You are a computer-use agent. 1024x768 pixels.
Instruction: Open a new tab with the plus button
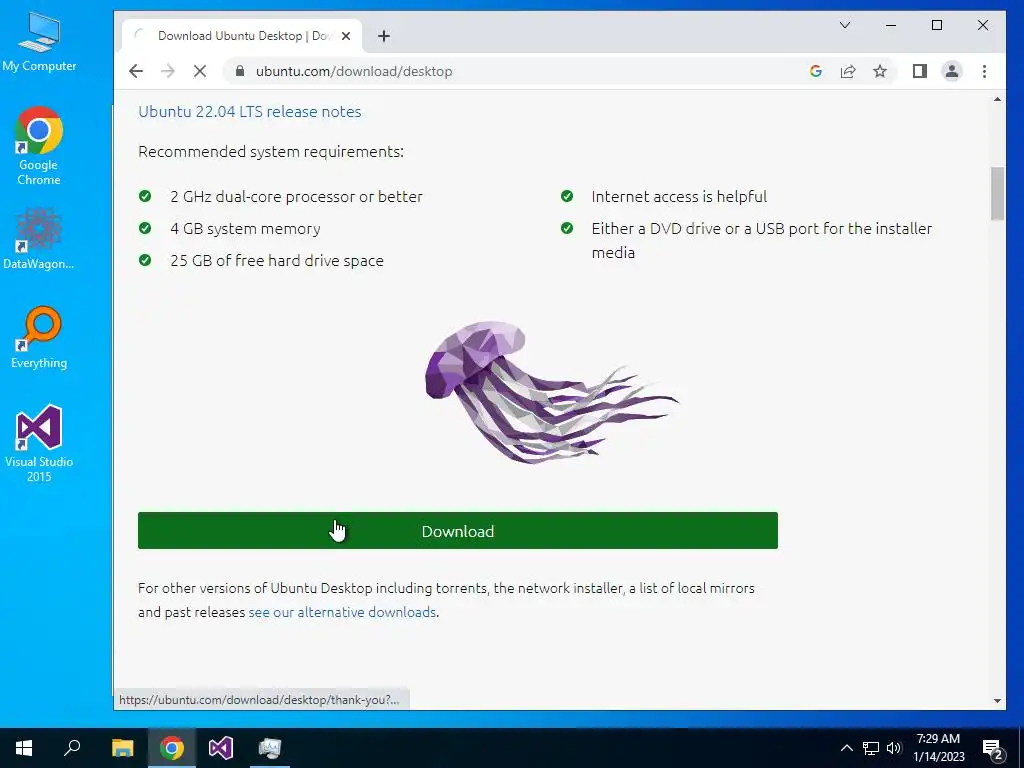[384, 36]
